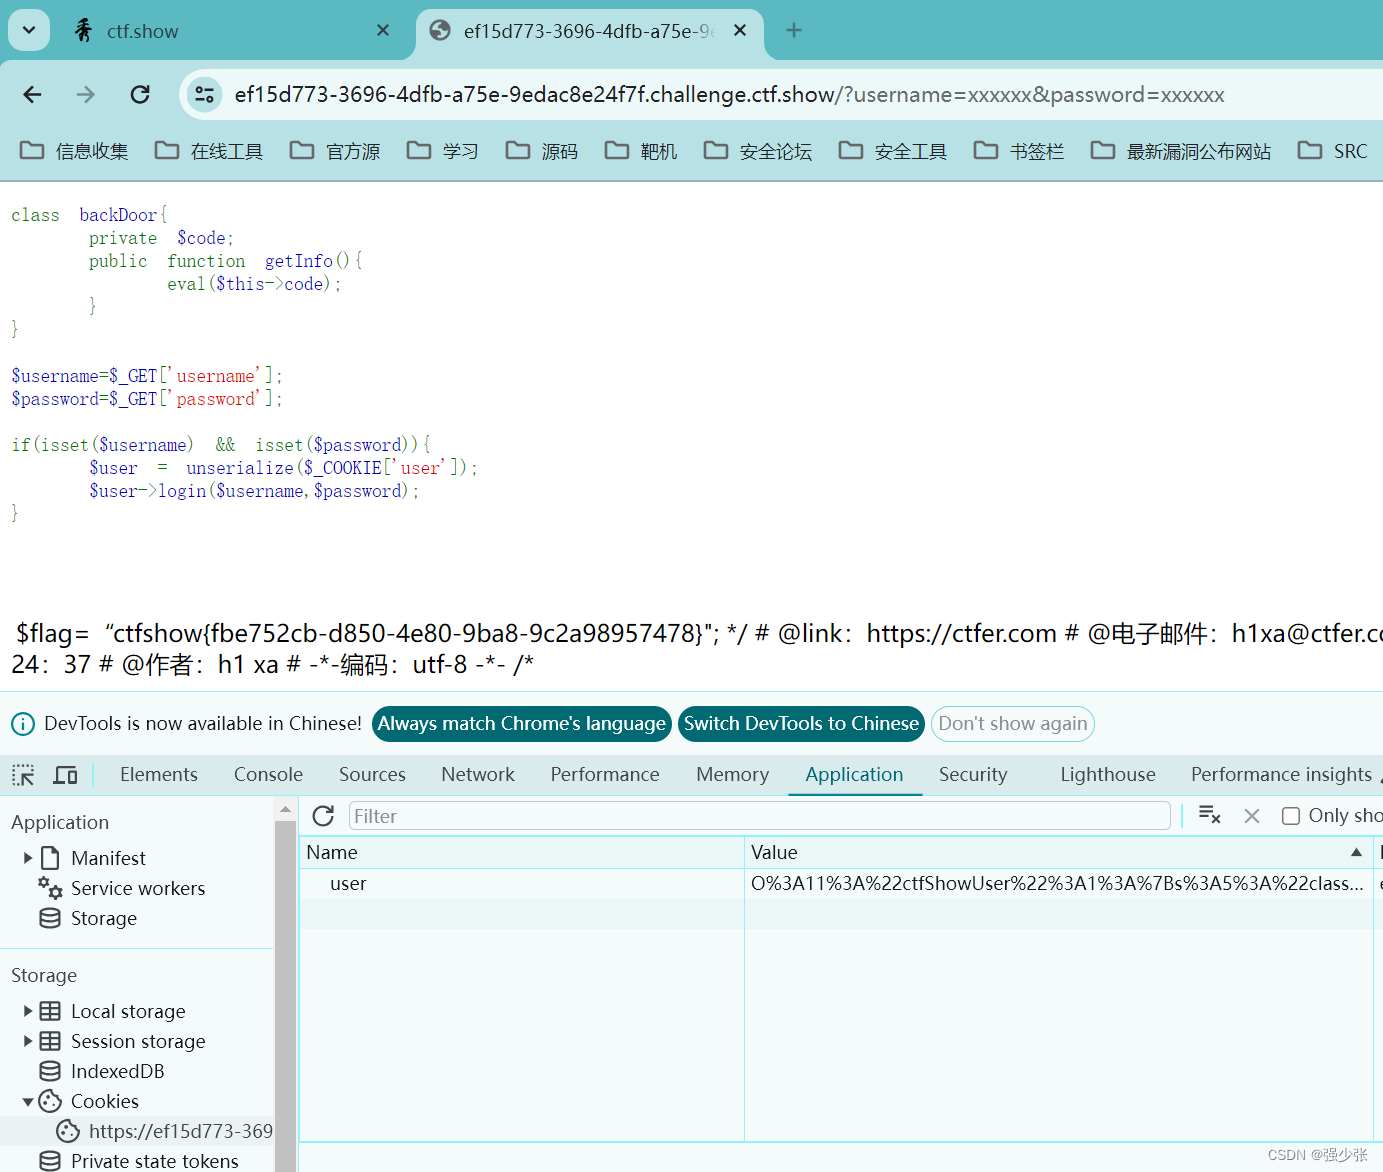Screen dimensions: 1383x1172
Task: Close the ef15d773 challenge tab
Action: point(740,31)
